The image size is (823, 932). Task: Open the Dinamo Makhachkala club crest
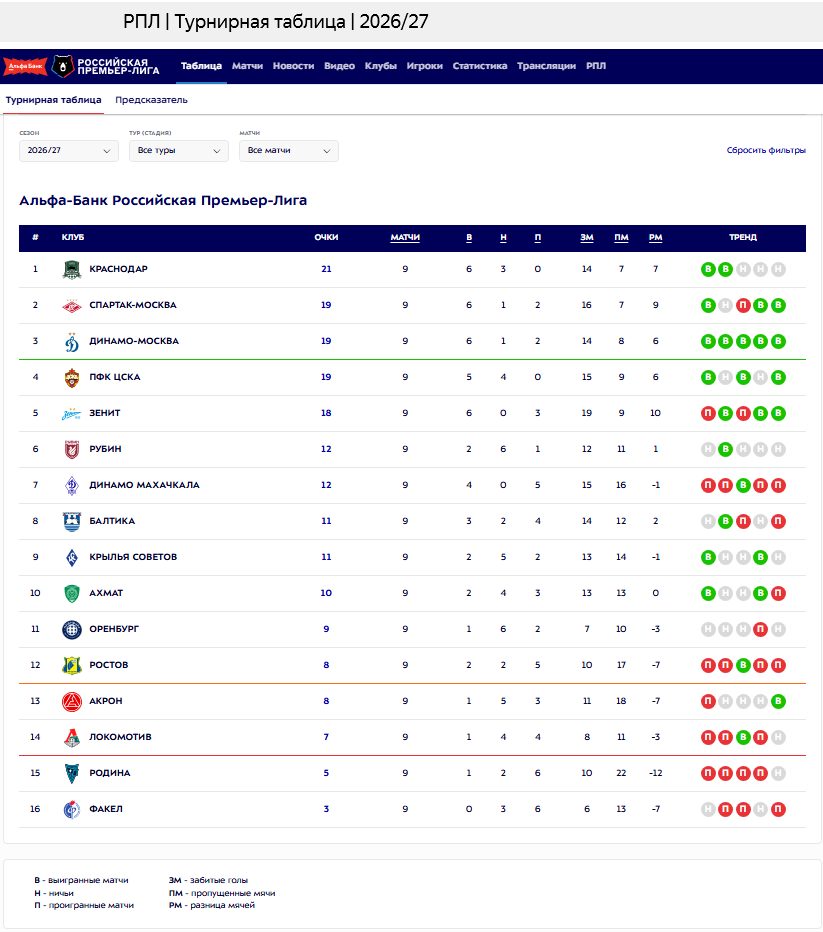[72, 485]
